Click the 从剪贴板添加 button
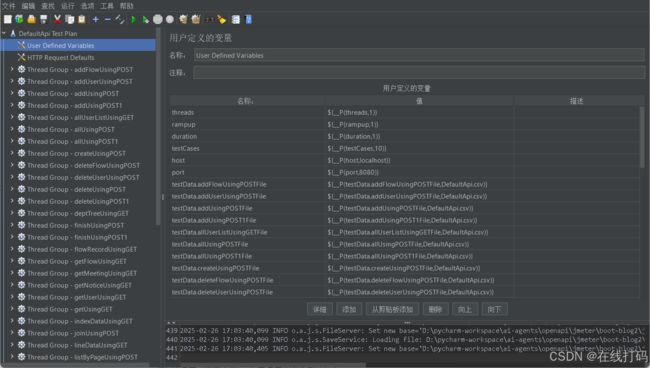Screen dimensions: 650x368 click(392, 309)
